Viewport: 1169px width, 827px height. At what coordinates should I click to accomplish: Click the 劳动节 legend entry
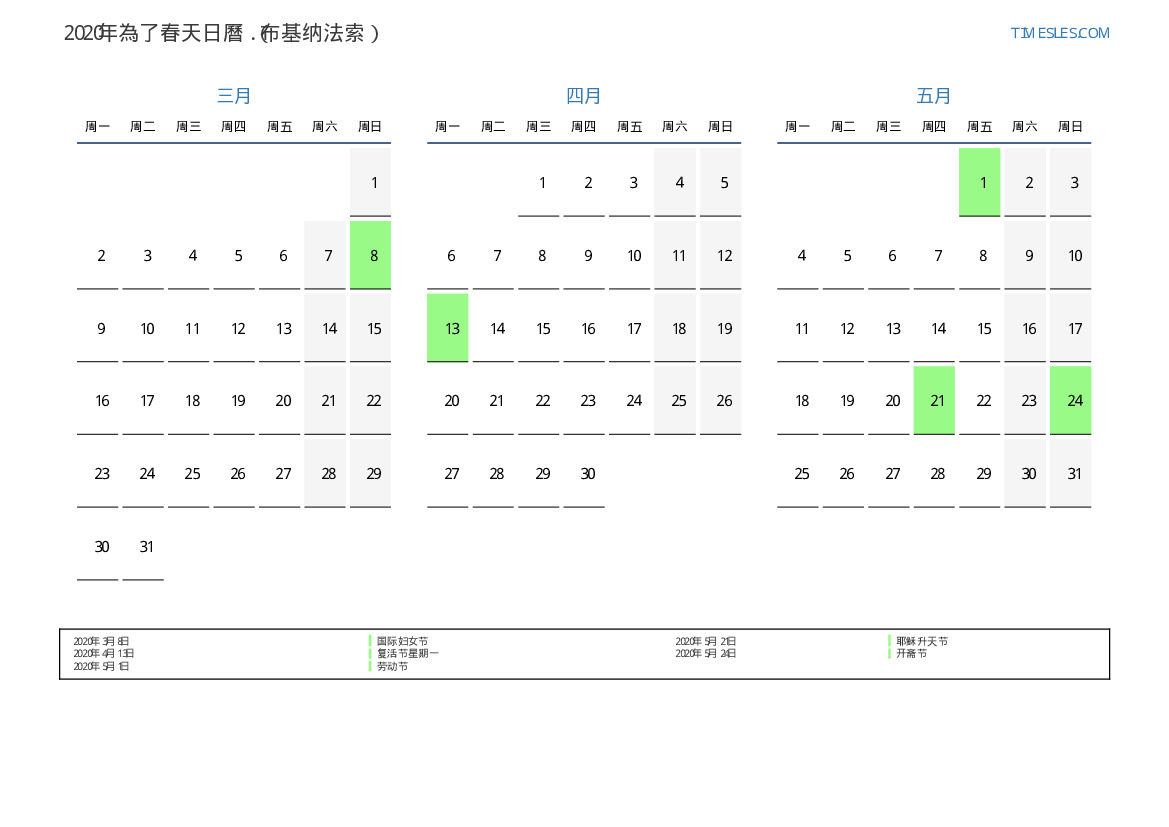click(x=392, y=666)
